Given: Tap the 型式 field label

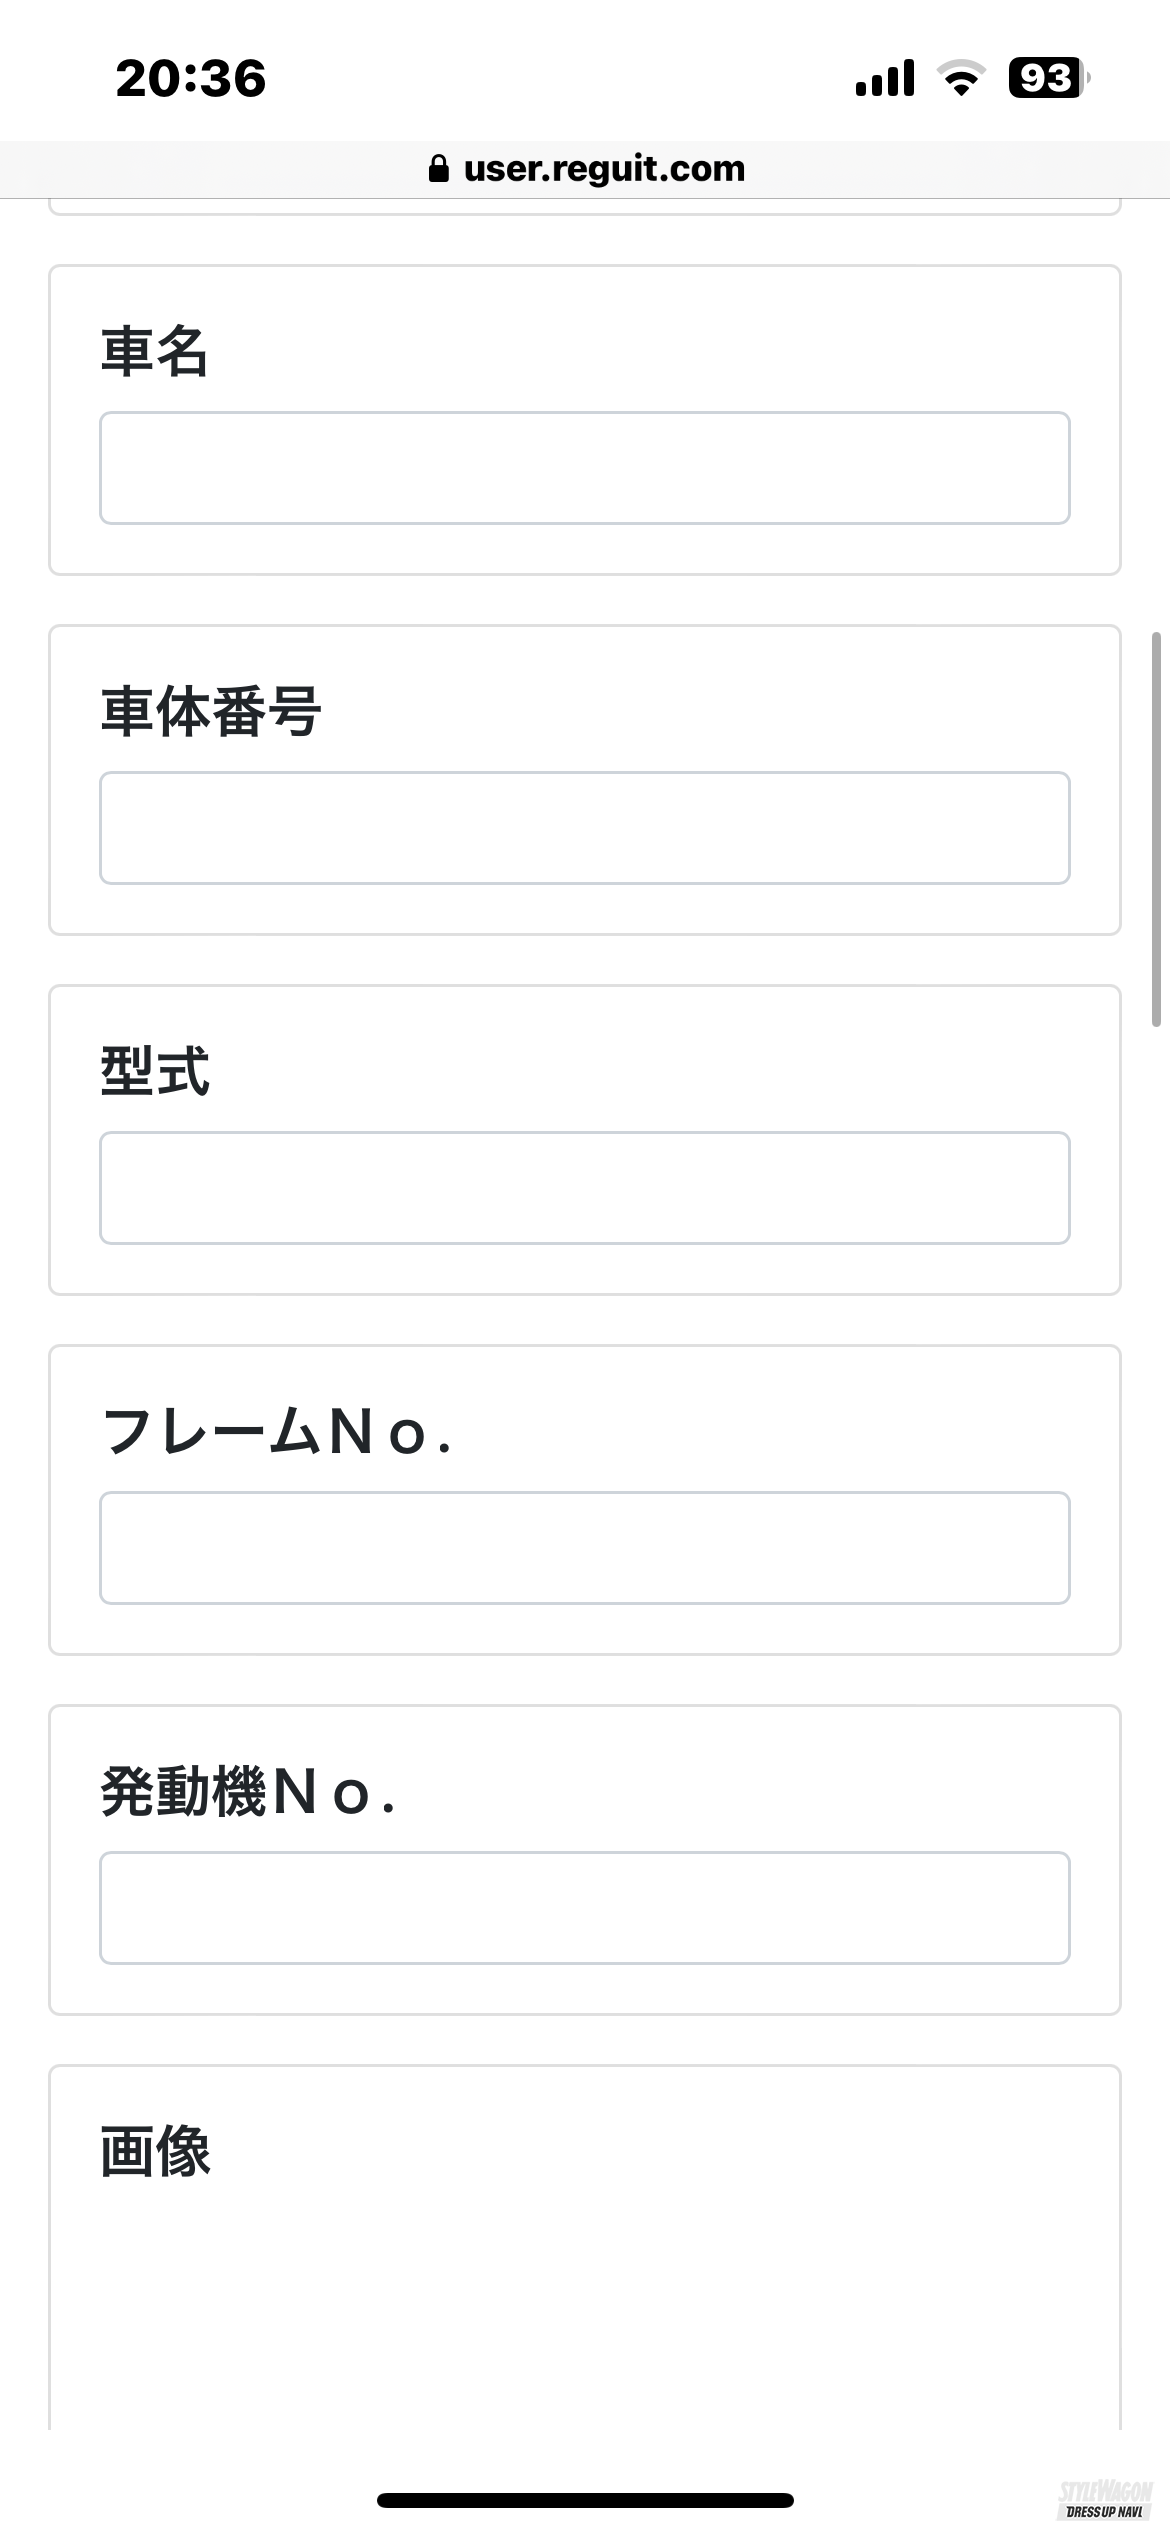Looking at the screenshot, I should [155, 1072].
